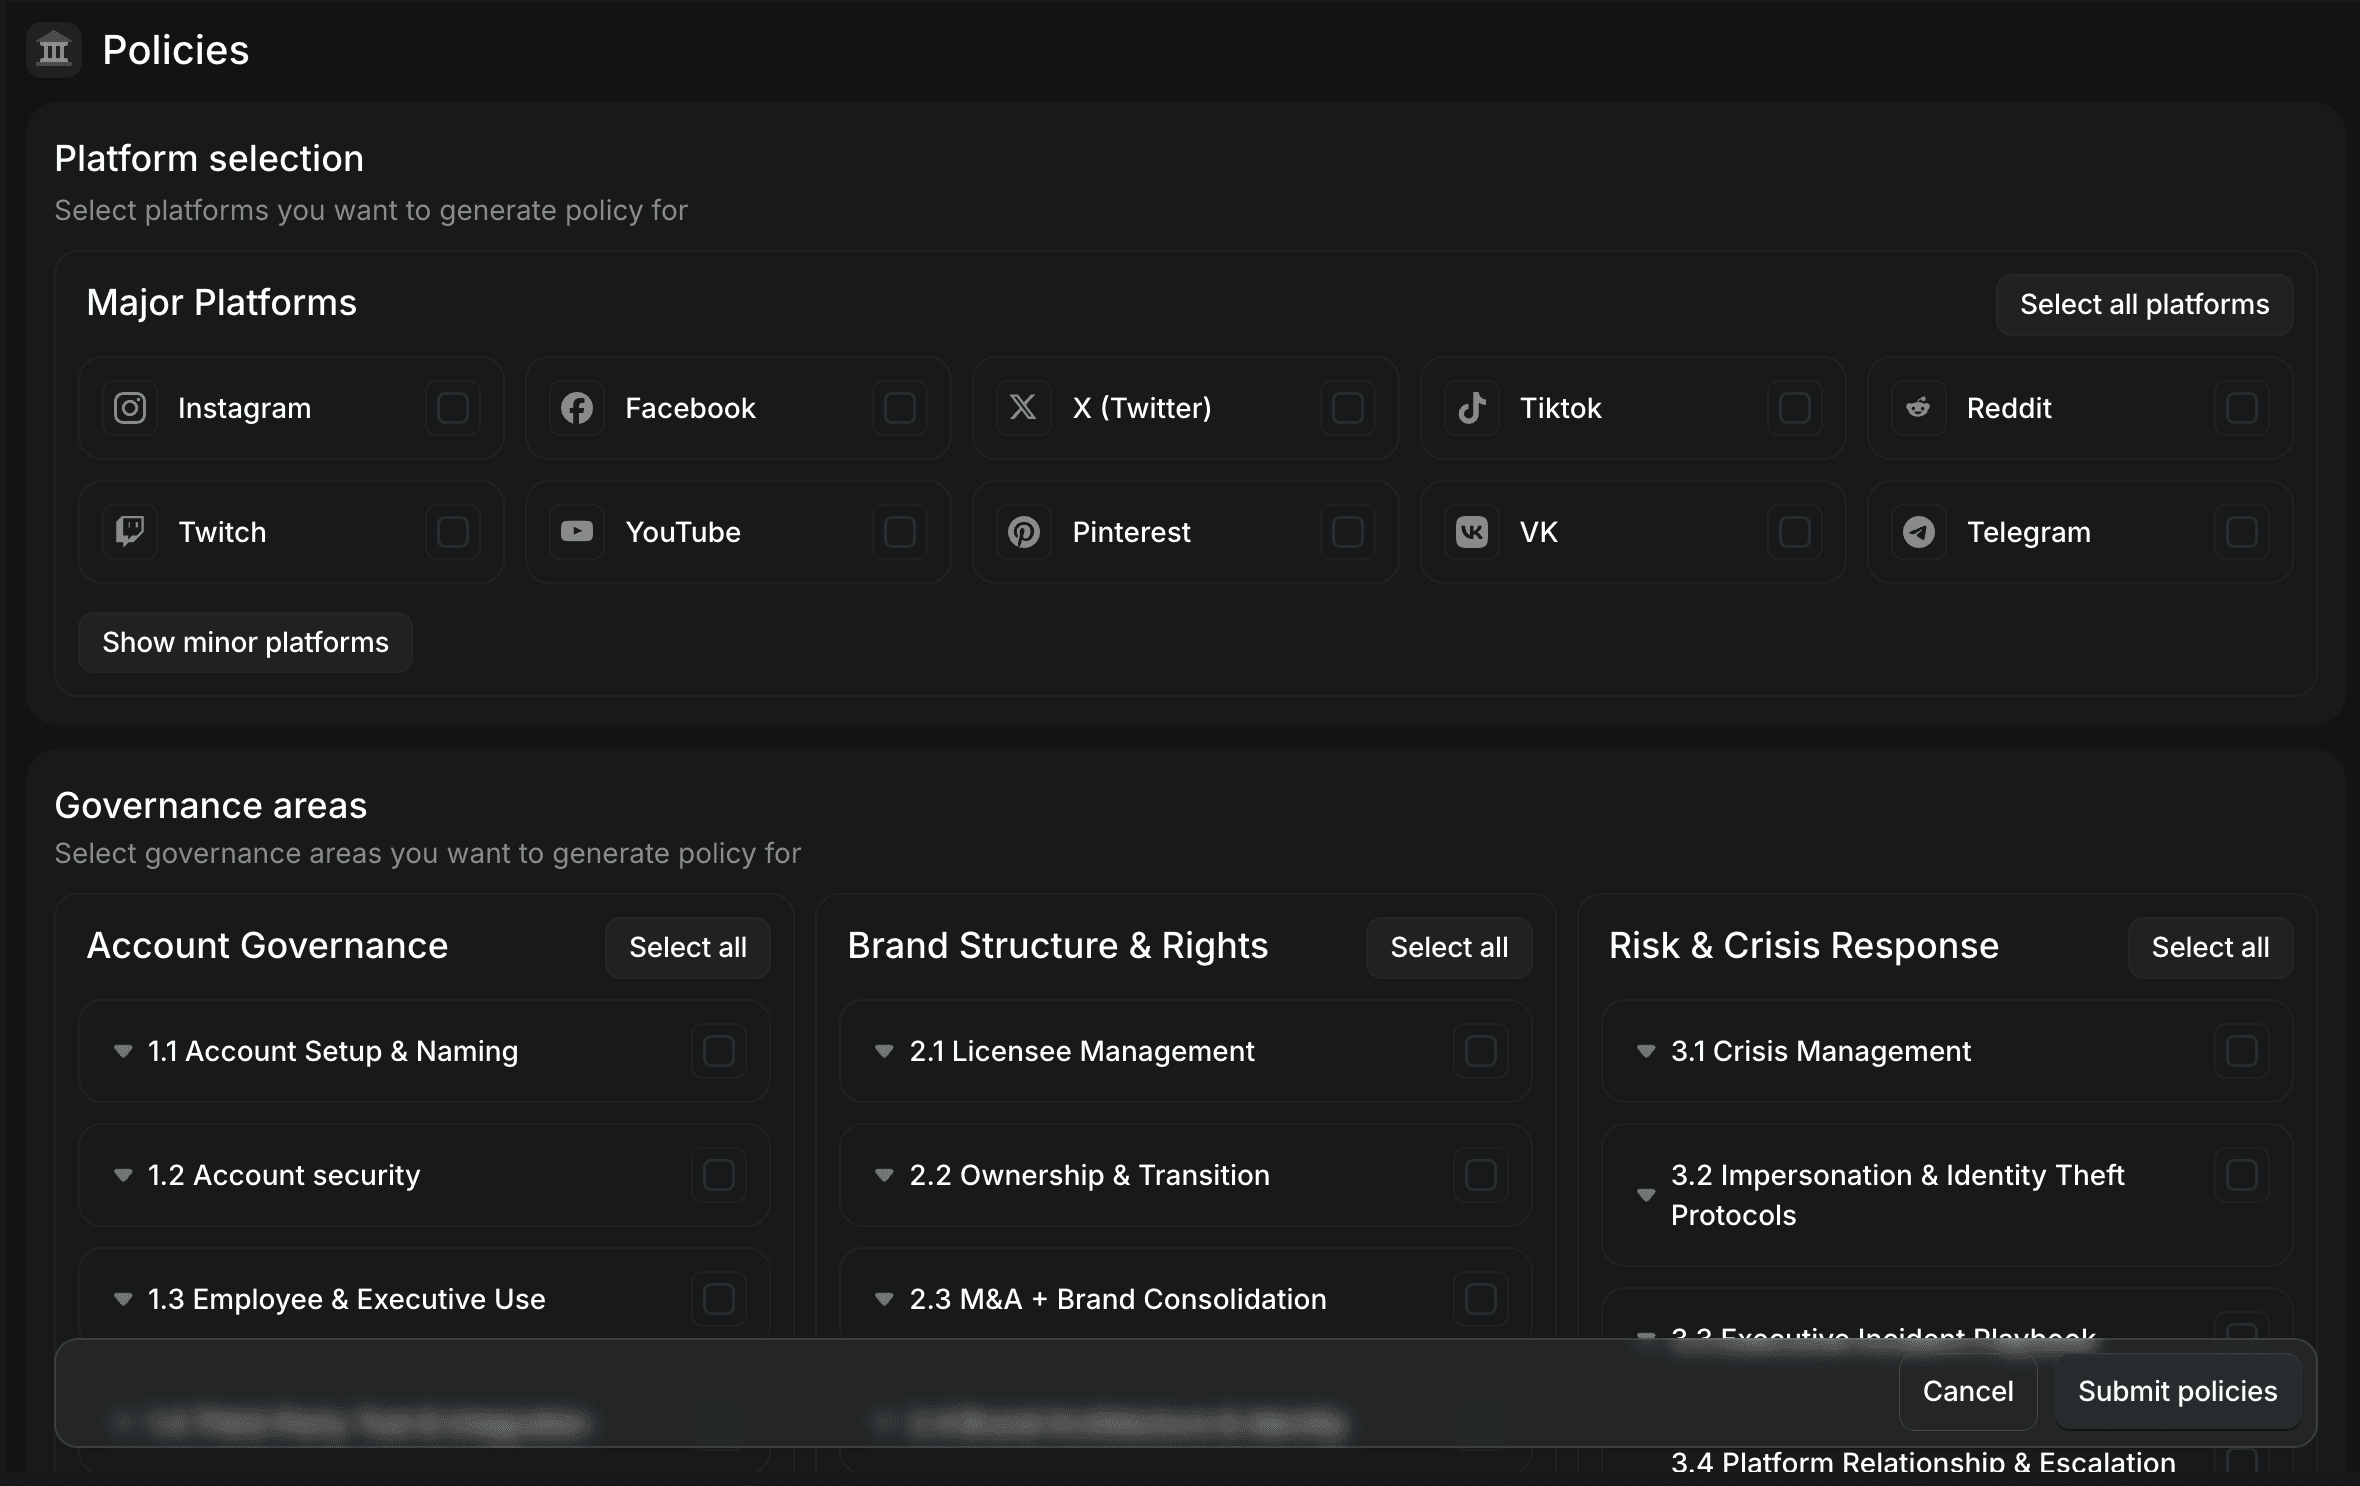Check the VK platform checkbox

(1795, 531)
